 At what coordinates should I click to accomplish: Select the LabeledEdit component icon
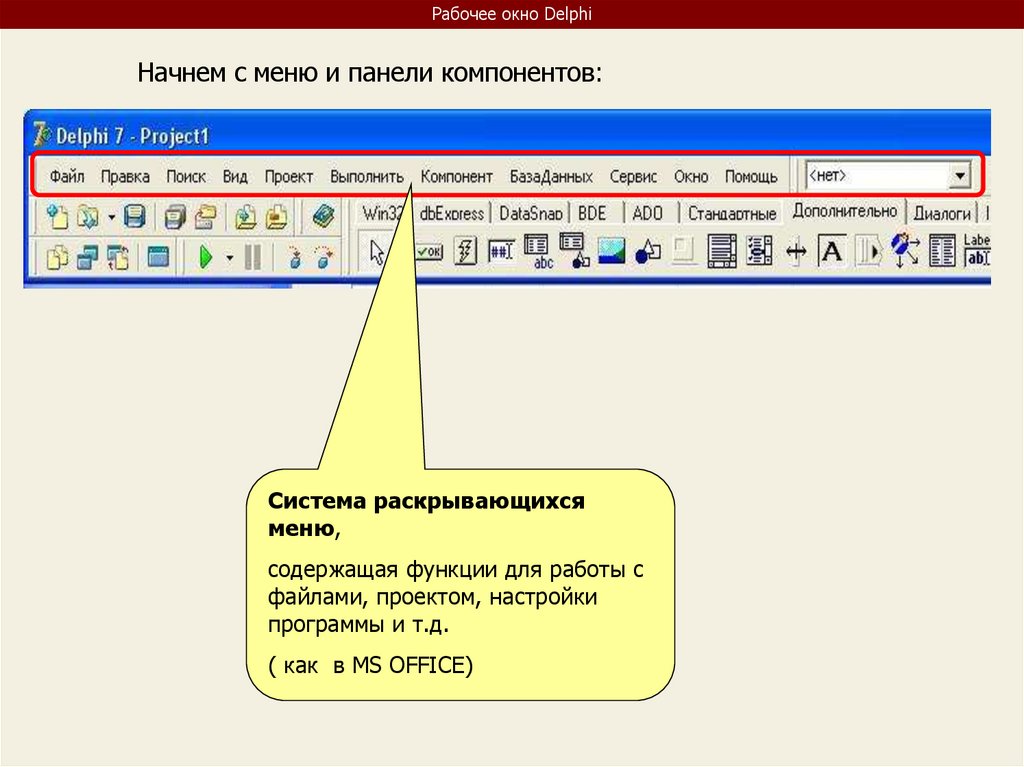[977, 251]
